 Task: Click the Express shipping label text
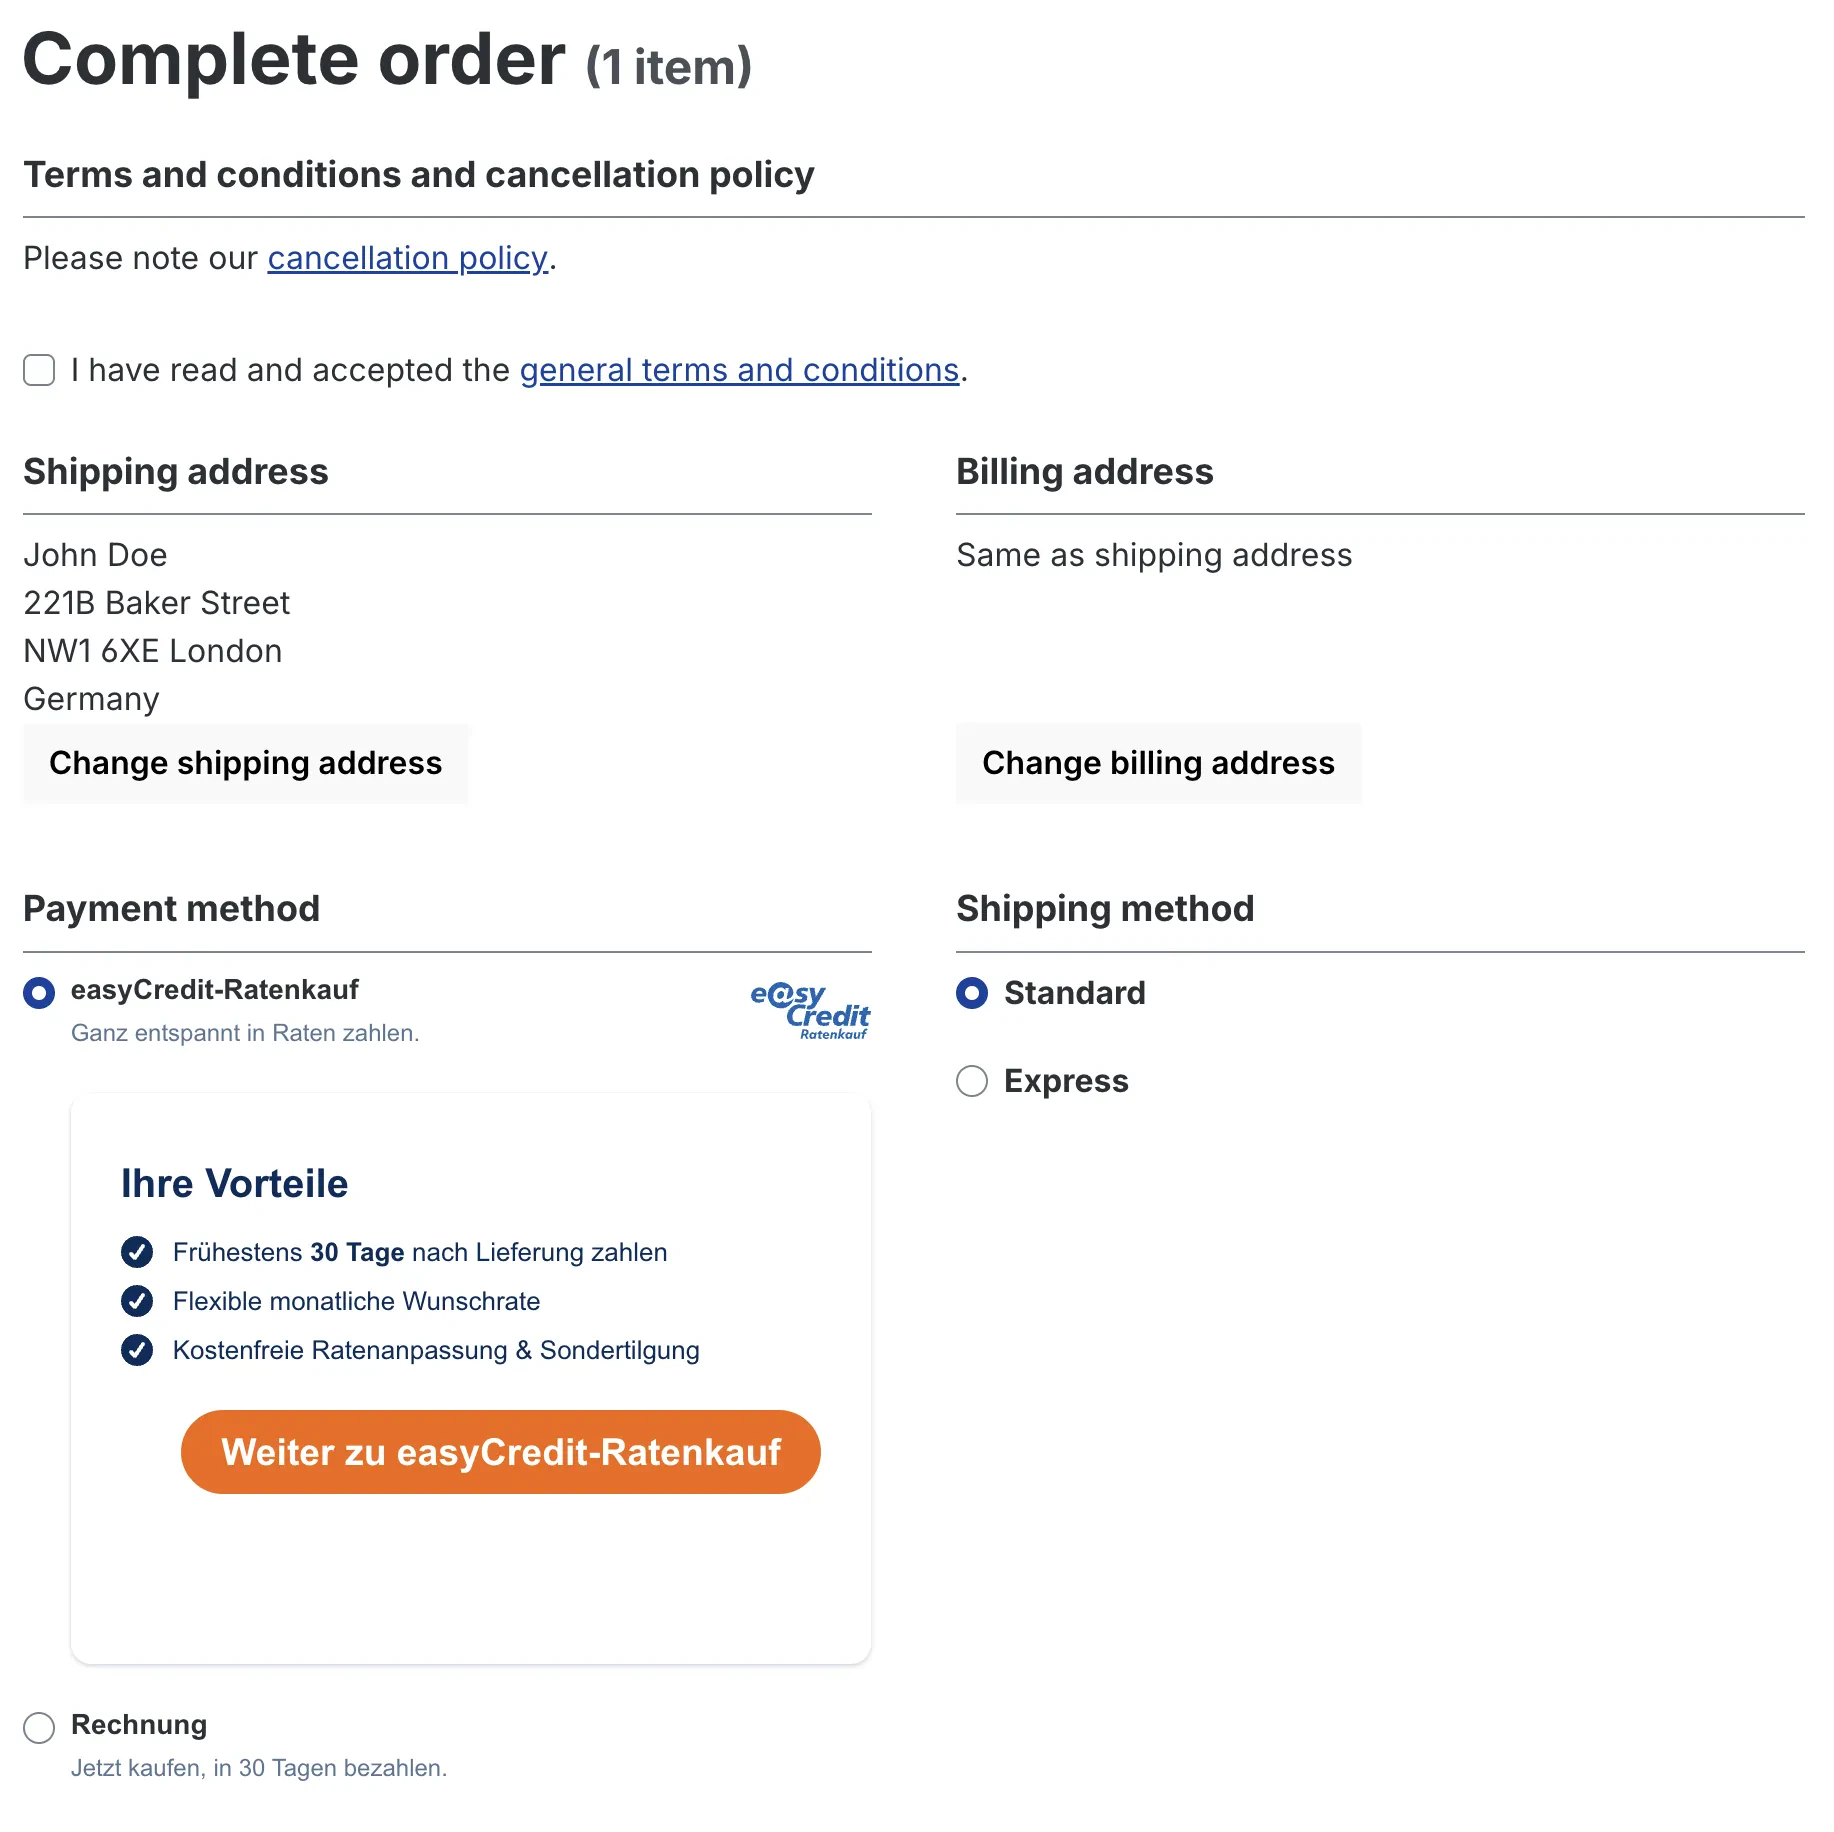point(1066,1081)
